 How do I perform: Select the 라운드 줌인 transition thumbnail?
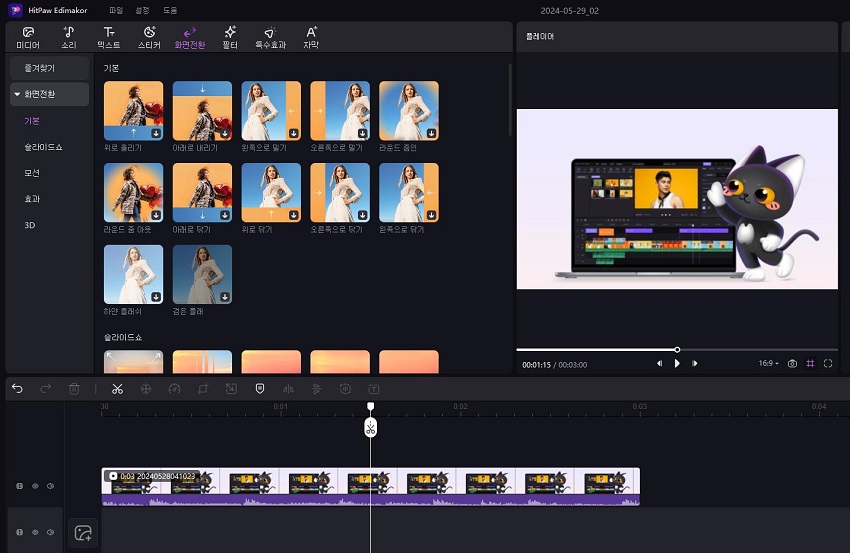pyautogui.click(x=409, y=111)
